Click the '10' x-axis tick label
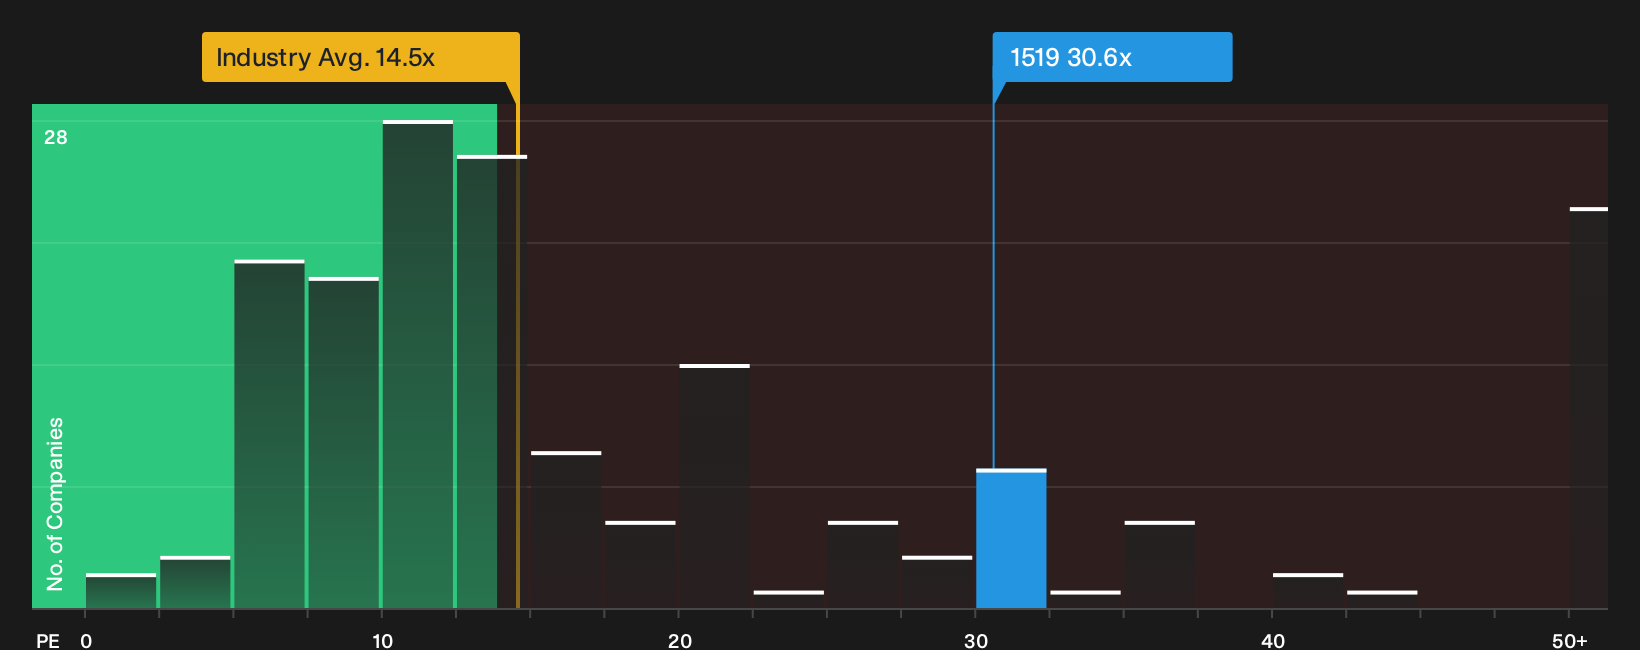 pyautogui.click(x=383, y=641)
